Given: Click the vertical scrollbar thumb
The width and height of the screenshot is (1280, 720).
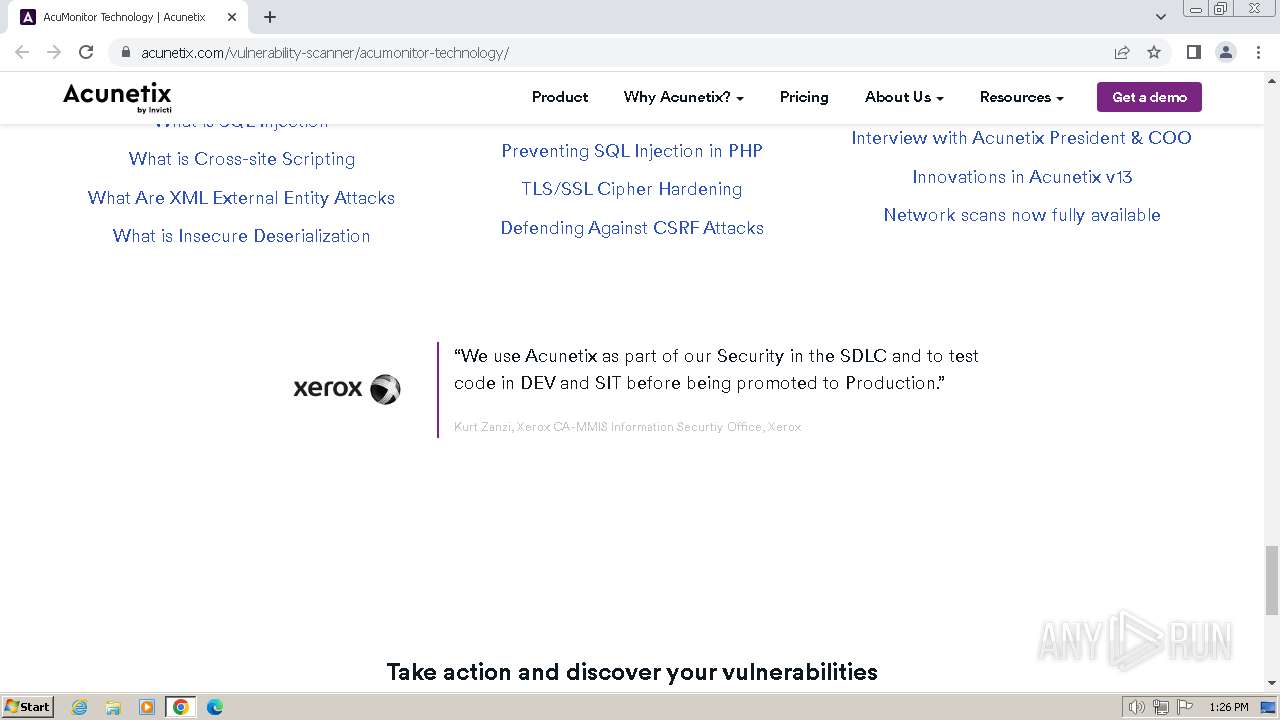Looking at the screenshot, I should coord(1271,580).
